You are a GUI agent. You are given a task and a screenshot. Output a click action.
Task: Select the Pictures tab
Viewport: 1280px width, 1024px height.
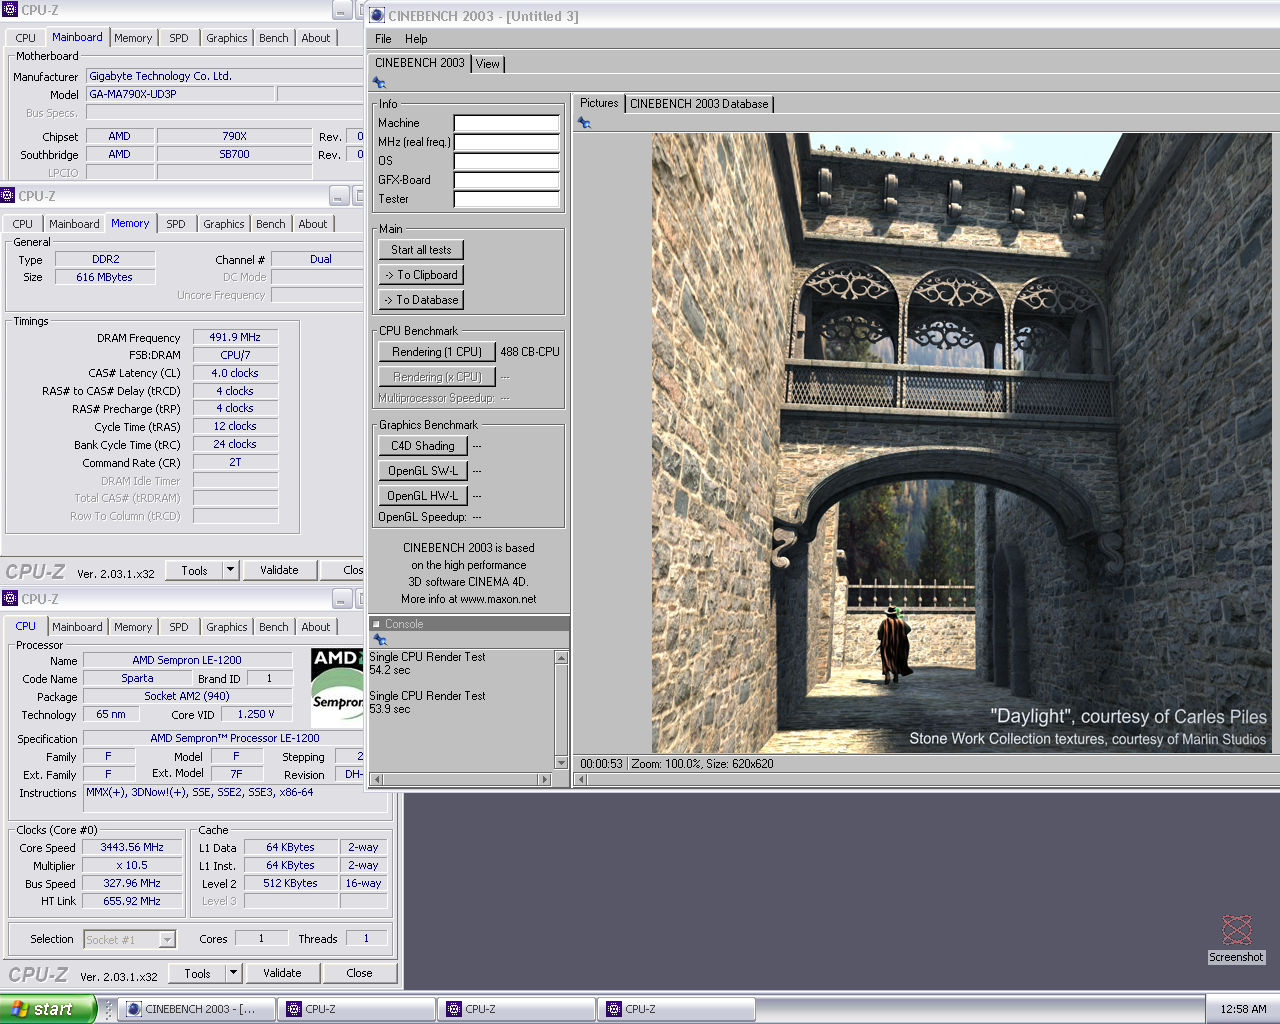point(599,103)
